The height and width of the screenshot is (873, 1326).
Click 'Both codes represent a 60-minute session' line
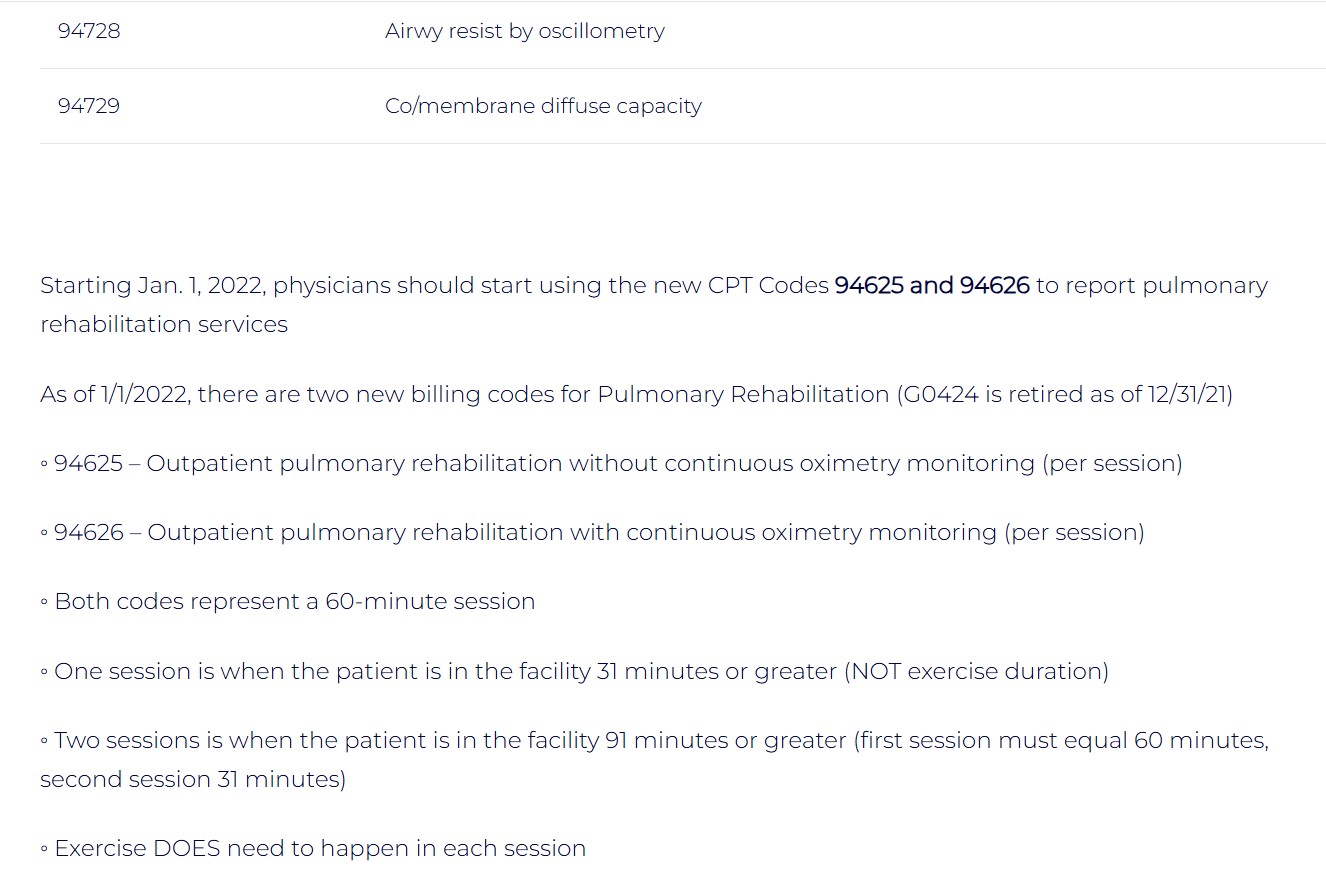(x=294, y=601)
